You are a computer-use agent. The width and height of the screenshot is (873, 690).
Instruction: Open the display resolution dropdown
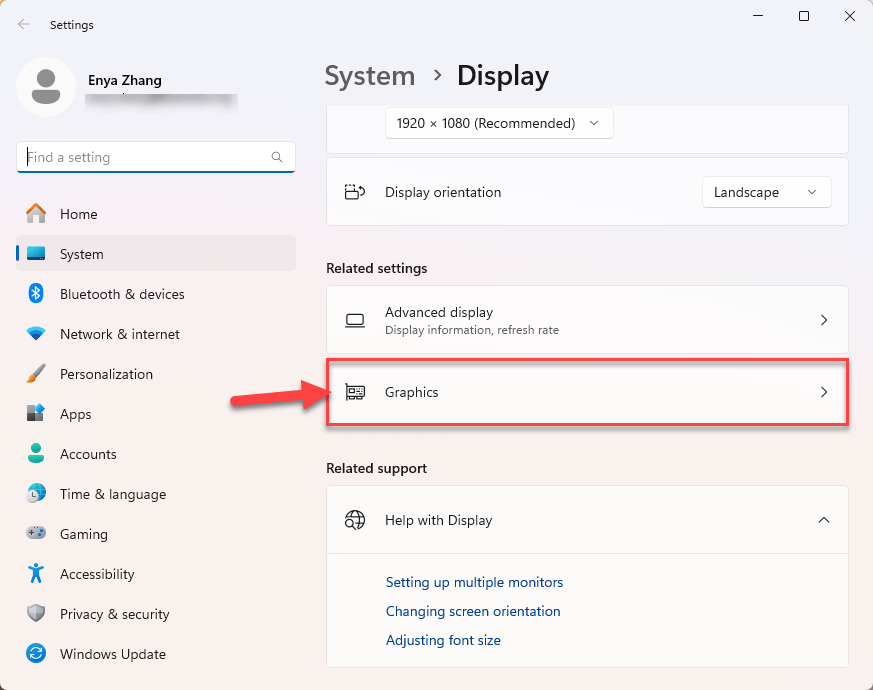pyautogui.click(x=498, y=123)
